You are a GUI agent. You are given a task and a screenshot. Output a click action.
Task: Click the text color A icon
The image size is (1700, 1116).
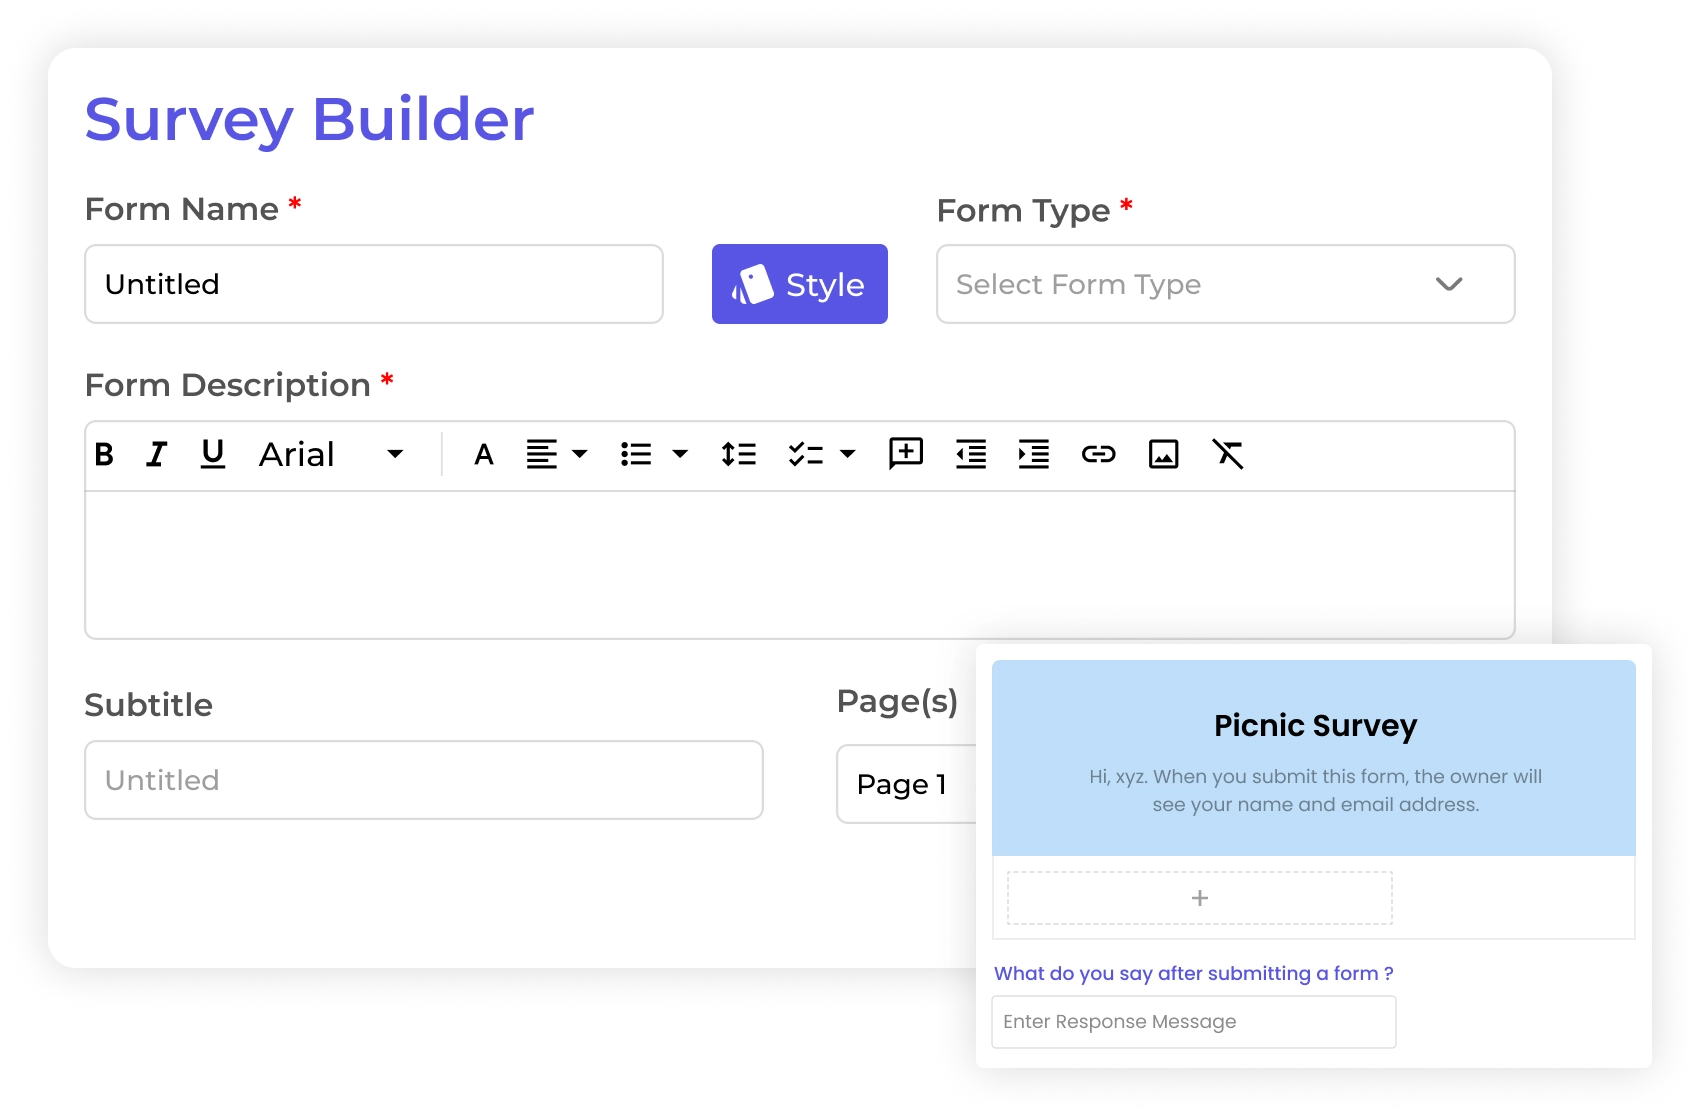point(484,455)
